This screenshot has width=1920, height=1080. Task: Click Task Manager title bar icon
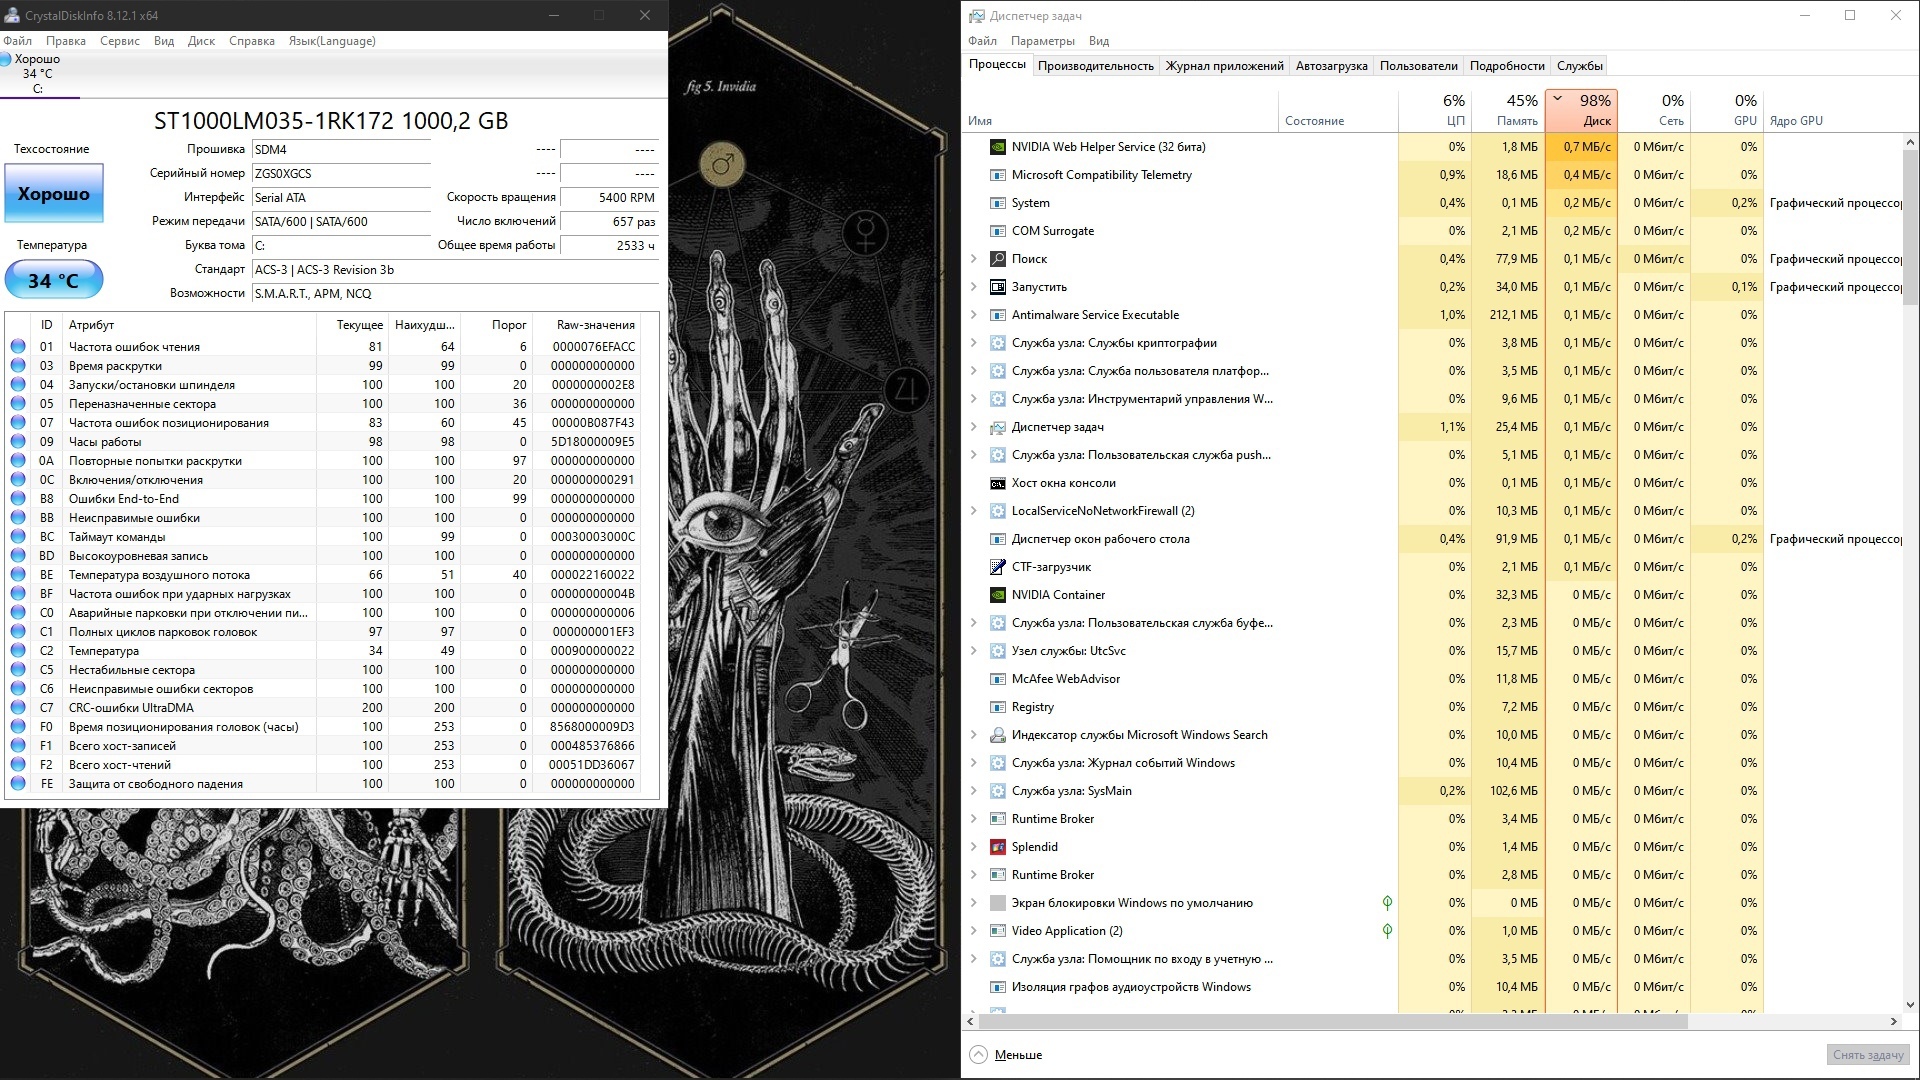[x=976, y=15]
